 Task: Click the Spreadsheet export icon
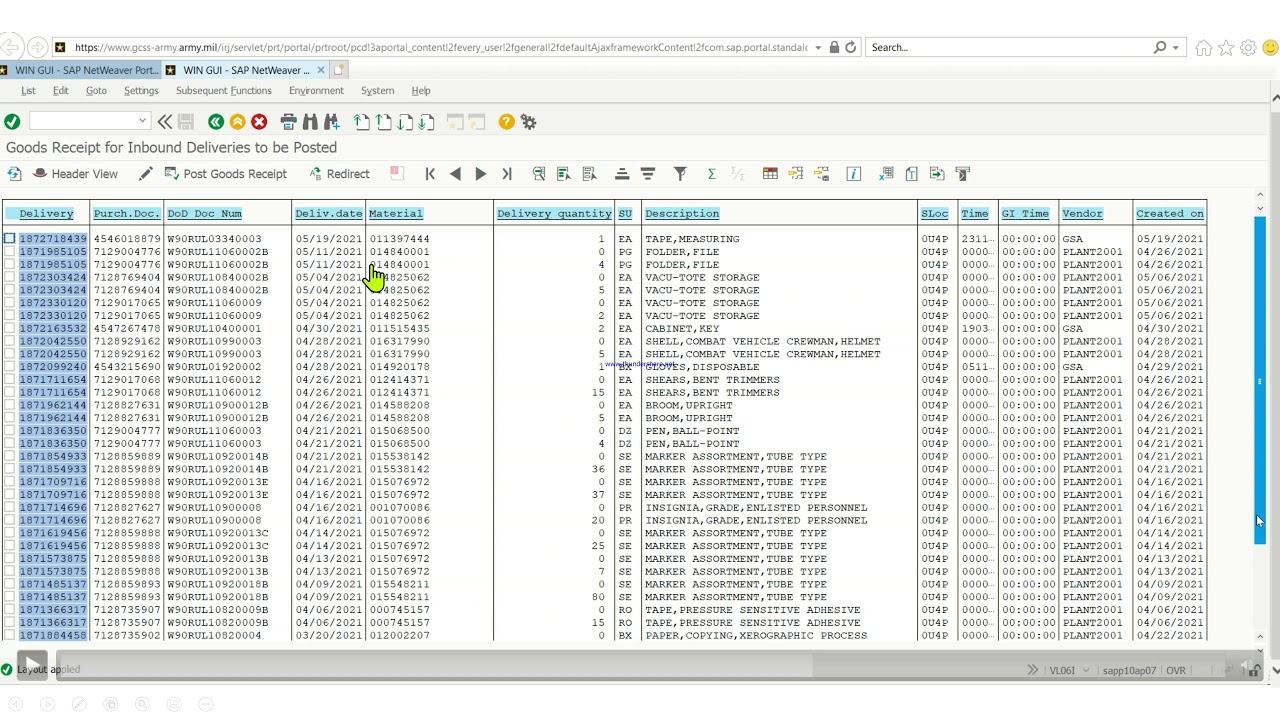(x=886, y=174)
